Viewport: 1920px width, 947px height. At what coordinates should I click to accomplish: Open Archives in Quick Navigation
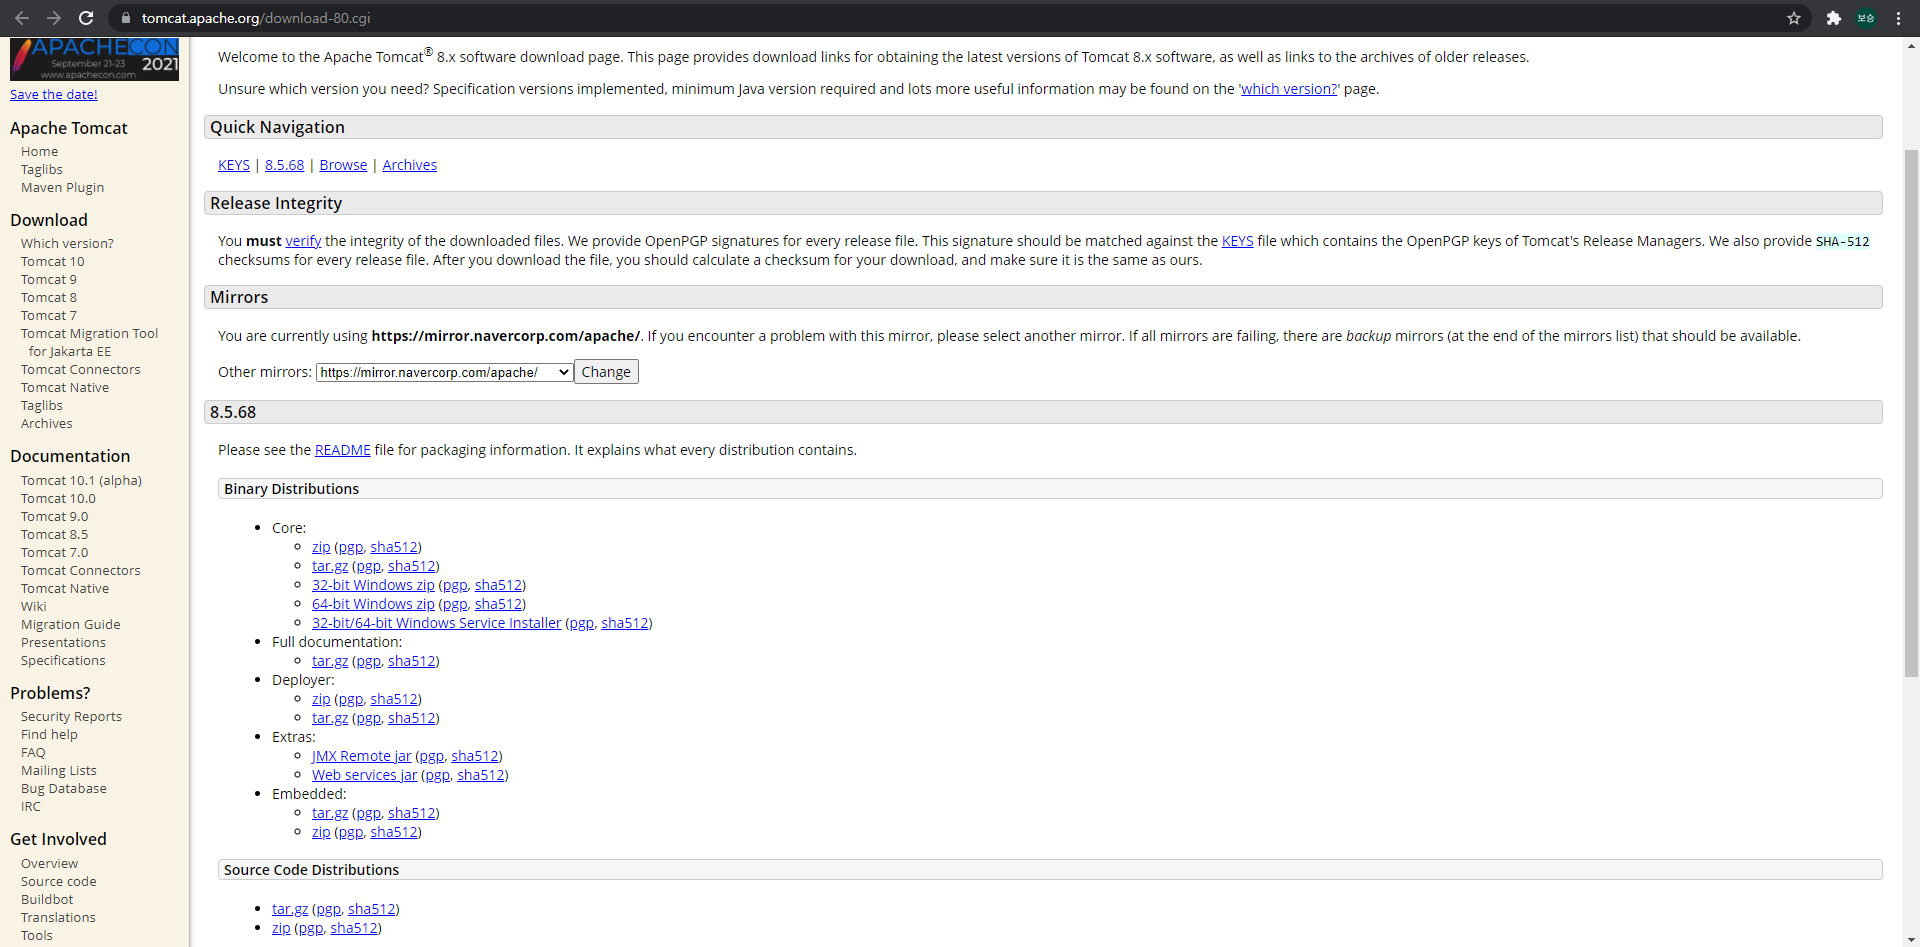pos(409,165)
